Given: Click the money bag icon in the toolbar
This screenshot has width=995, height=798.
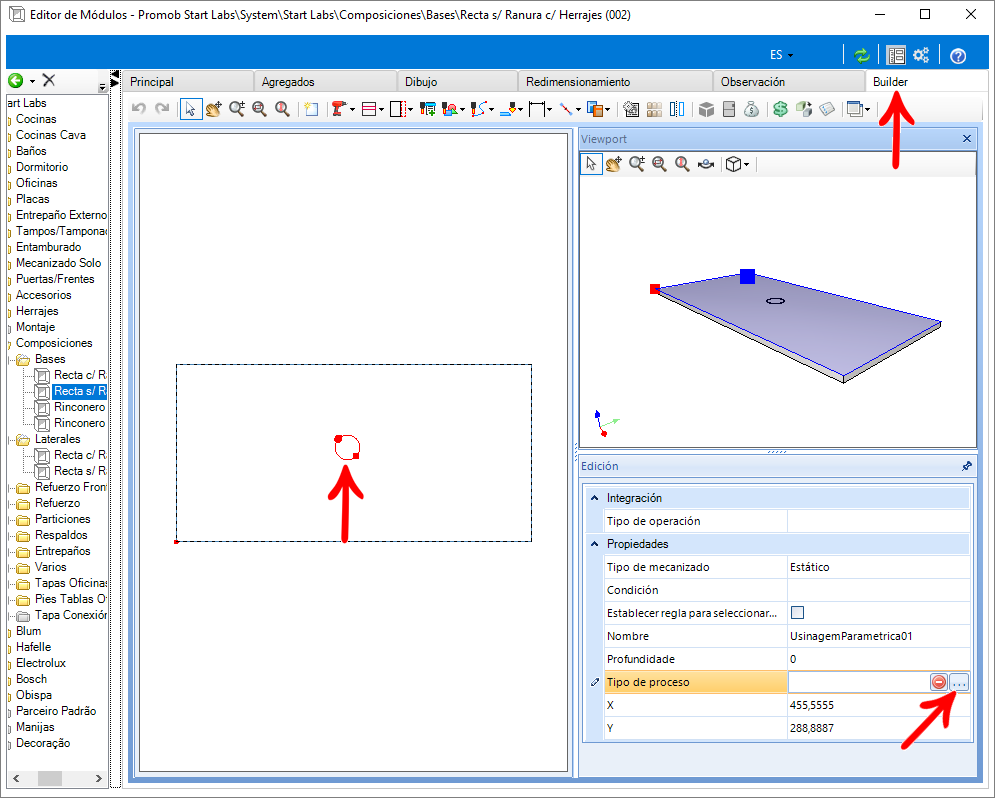Looking at the screenshot, I should pyautogui.click(x=751, y=109).
